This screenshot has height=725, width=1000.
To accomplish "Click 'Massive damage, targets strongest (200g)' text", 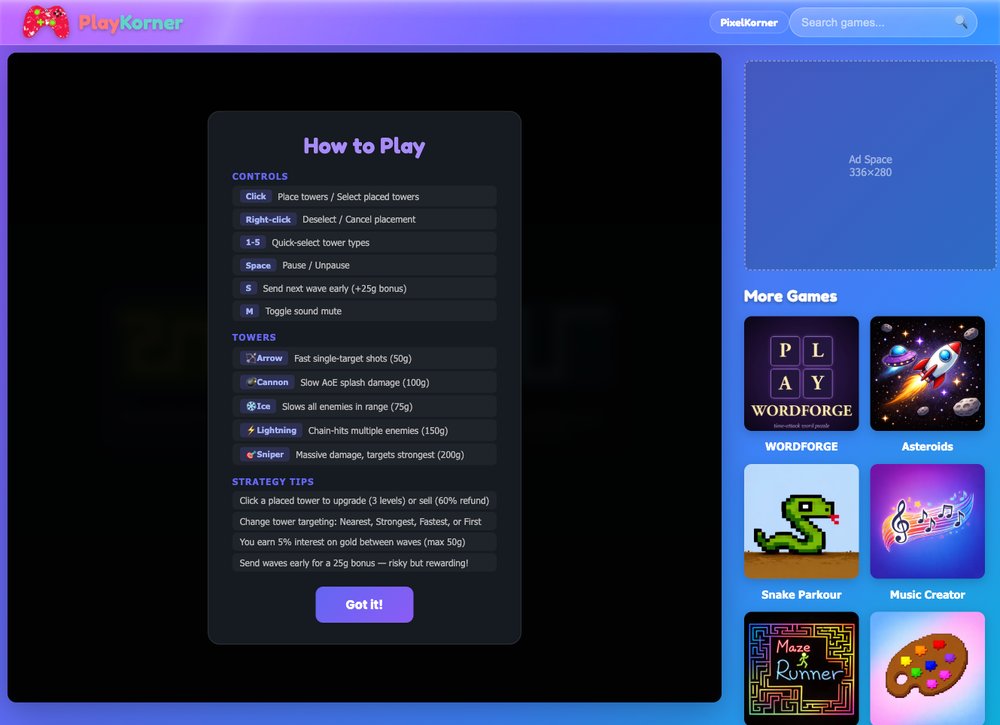I will [x=379, y=455].
